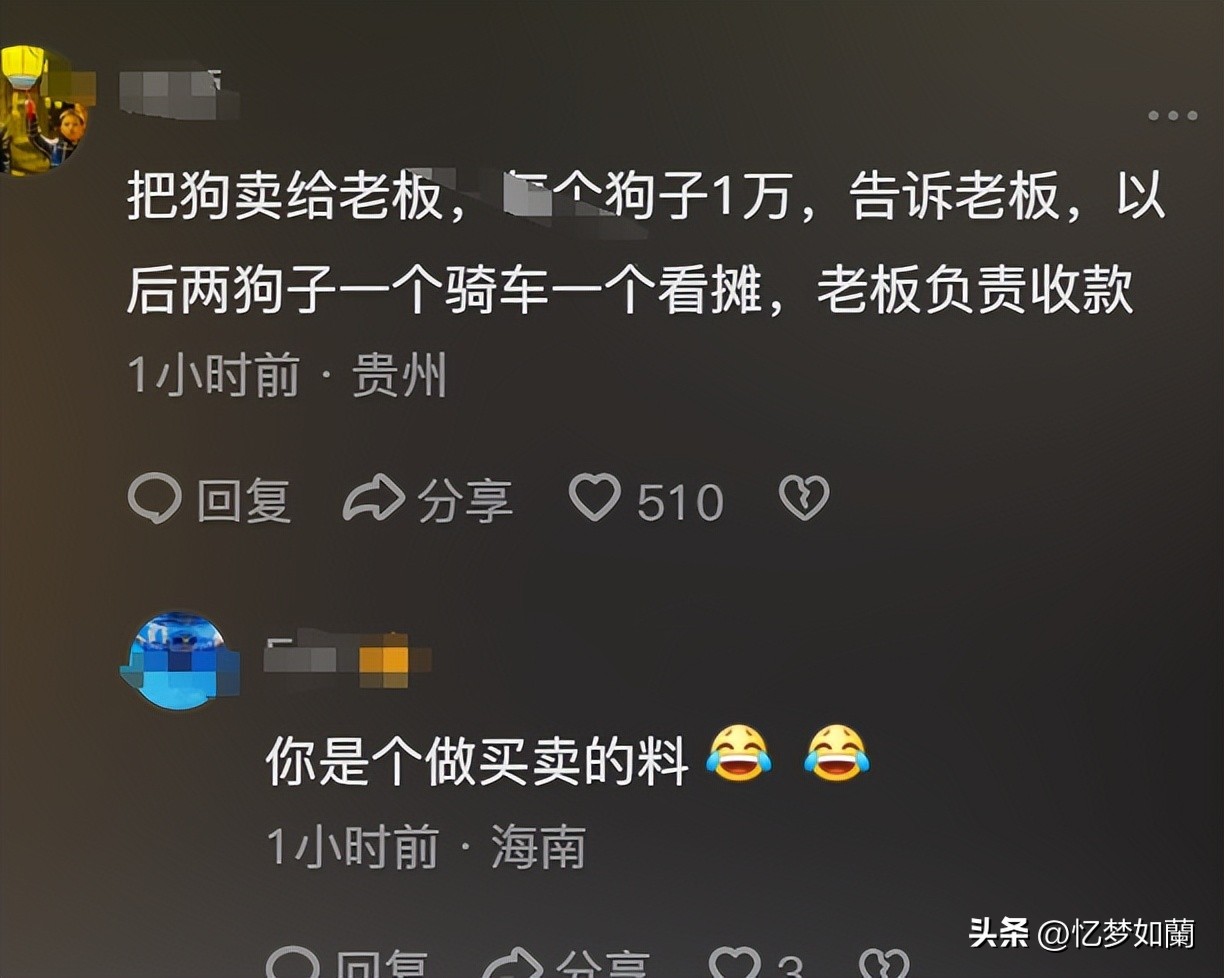Click the share arrow icon under Guizhou comment

pyautogui.click(x=373, y=498)
